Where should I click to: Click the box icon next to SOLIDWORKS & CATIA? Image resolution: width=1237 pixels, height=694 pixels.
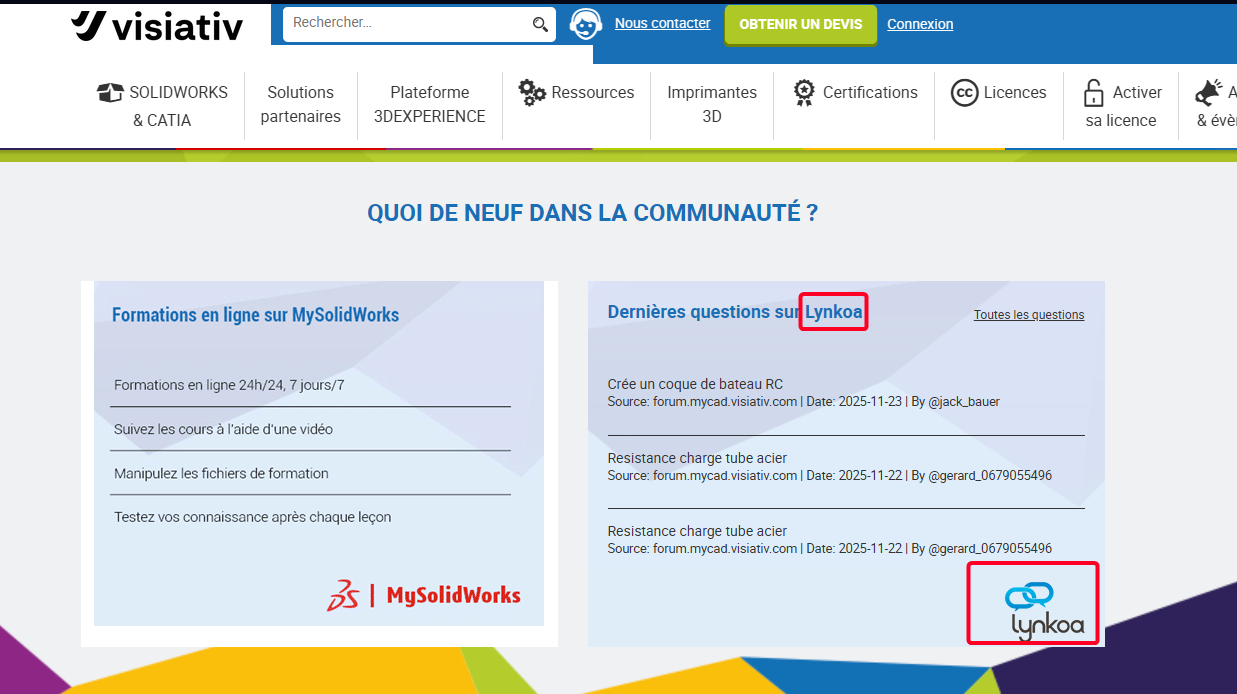click(110, 93)
